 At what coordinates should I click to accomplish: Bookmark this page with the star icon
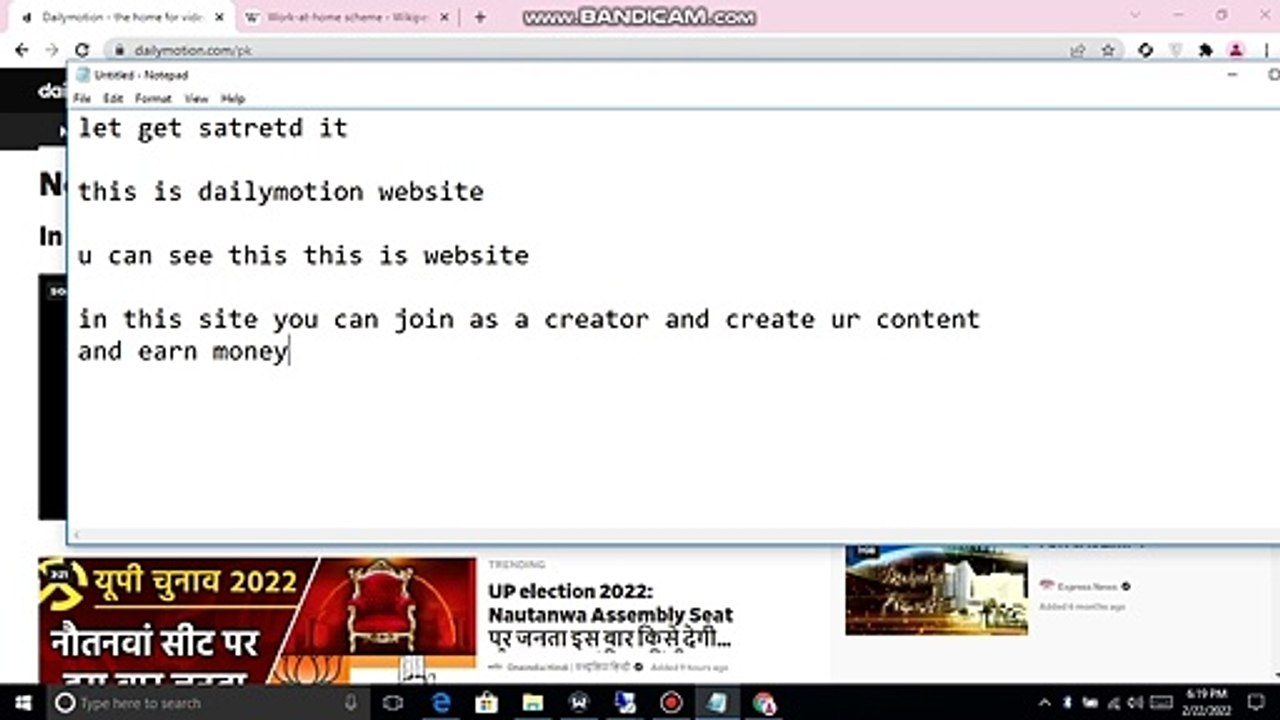tap(1108, 50)
